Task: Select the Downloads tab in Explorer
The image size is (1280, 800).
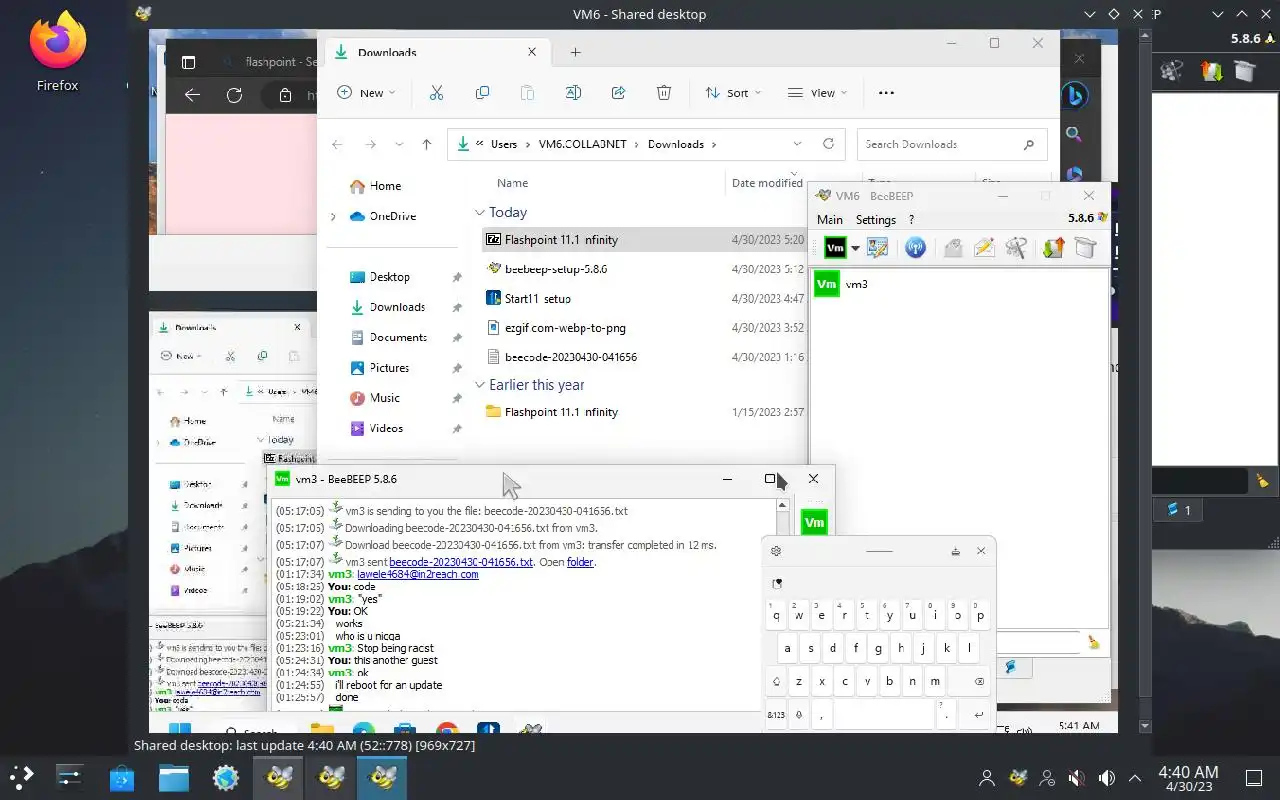Action: [x=435, y=52]
